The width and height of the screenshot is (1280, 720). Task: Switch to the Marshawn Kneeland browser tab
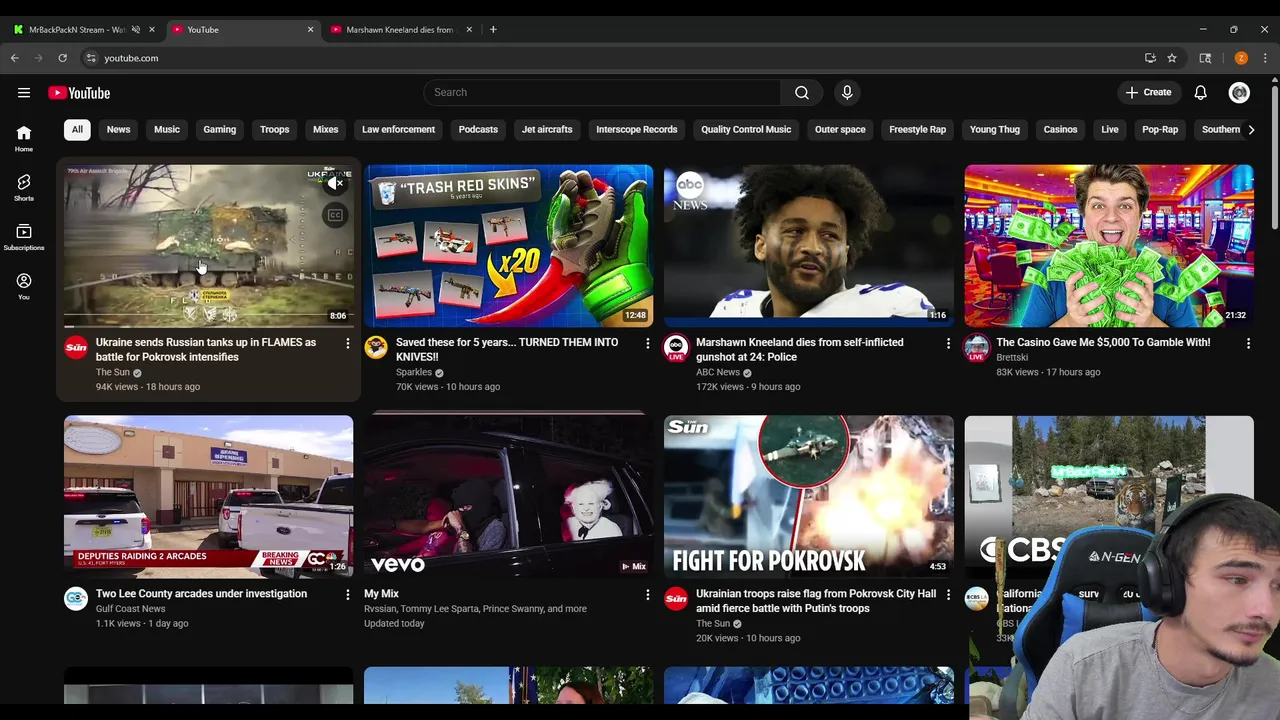tap(399, 29)
